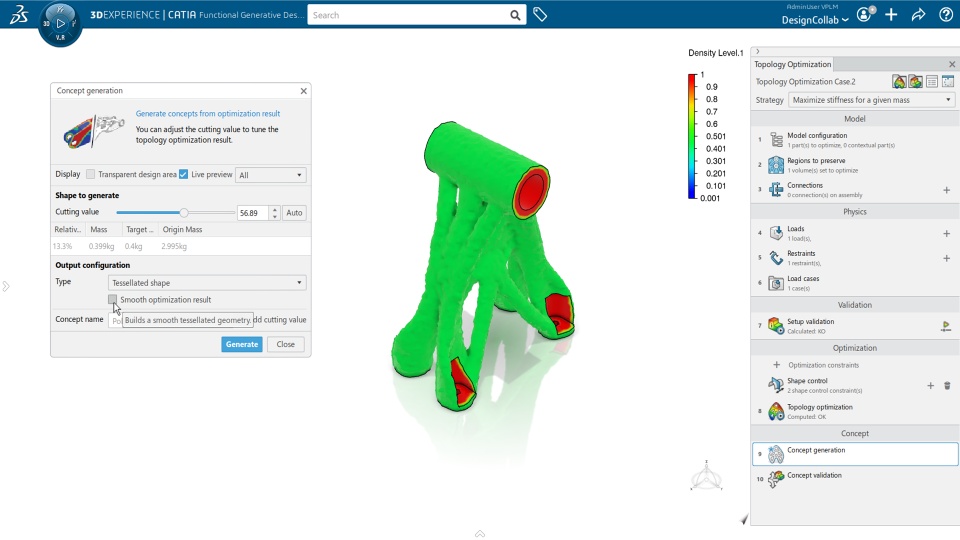Click the Density Level color legend bar
Screen dimensions: 960x540
click(x=692, y=137)
